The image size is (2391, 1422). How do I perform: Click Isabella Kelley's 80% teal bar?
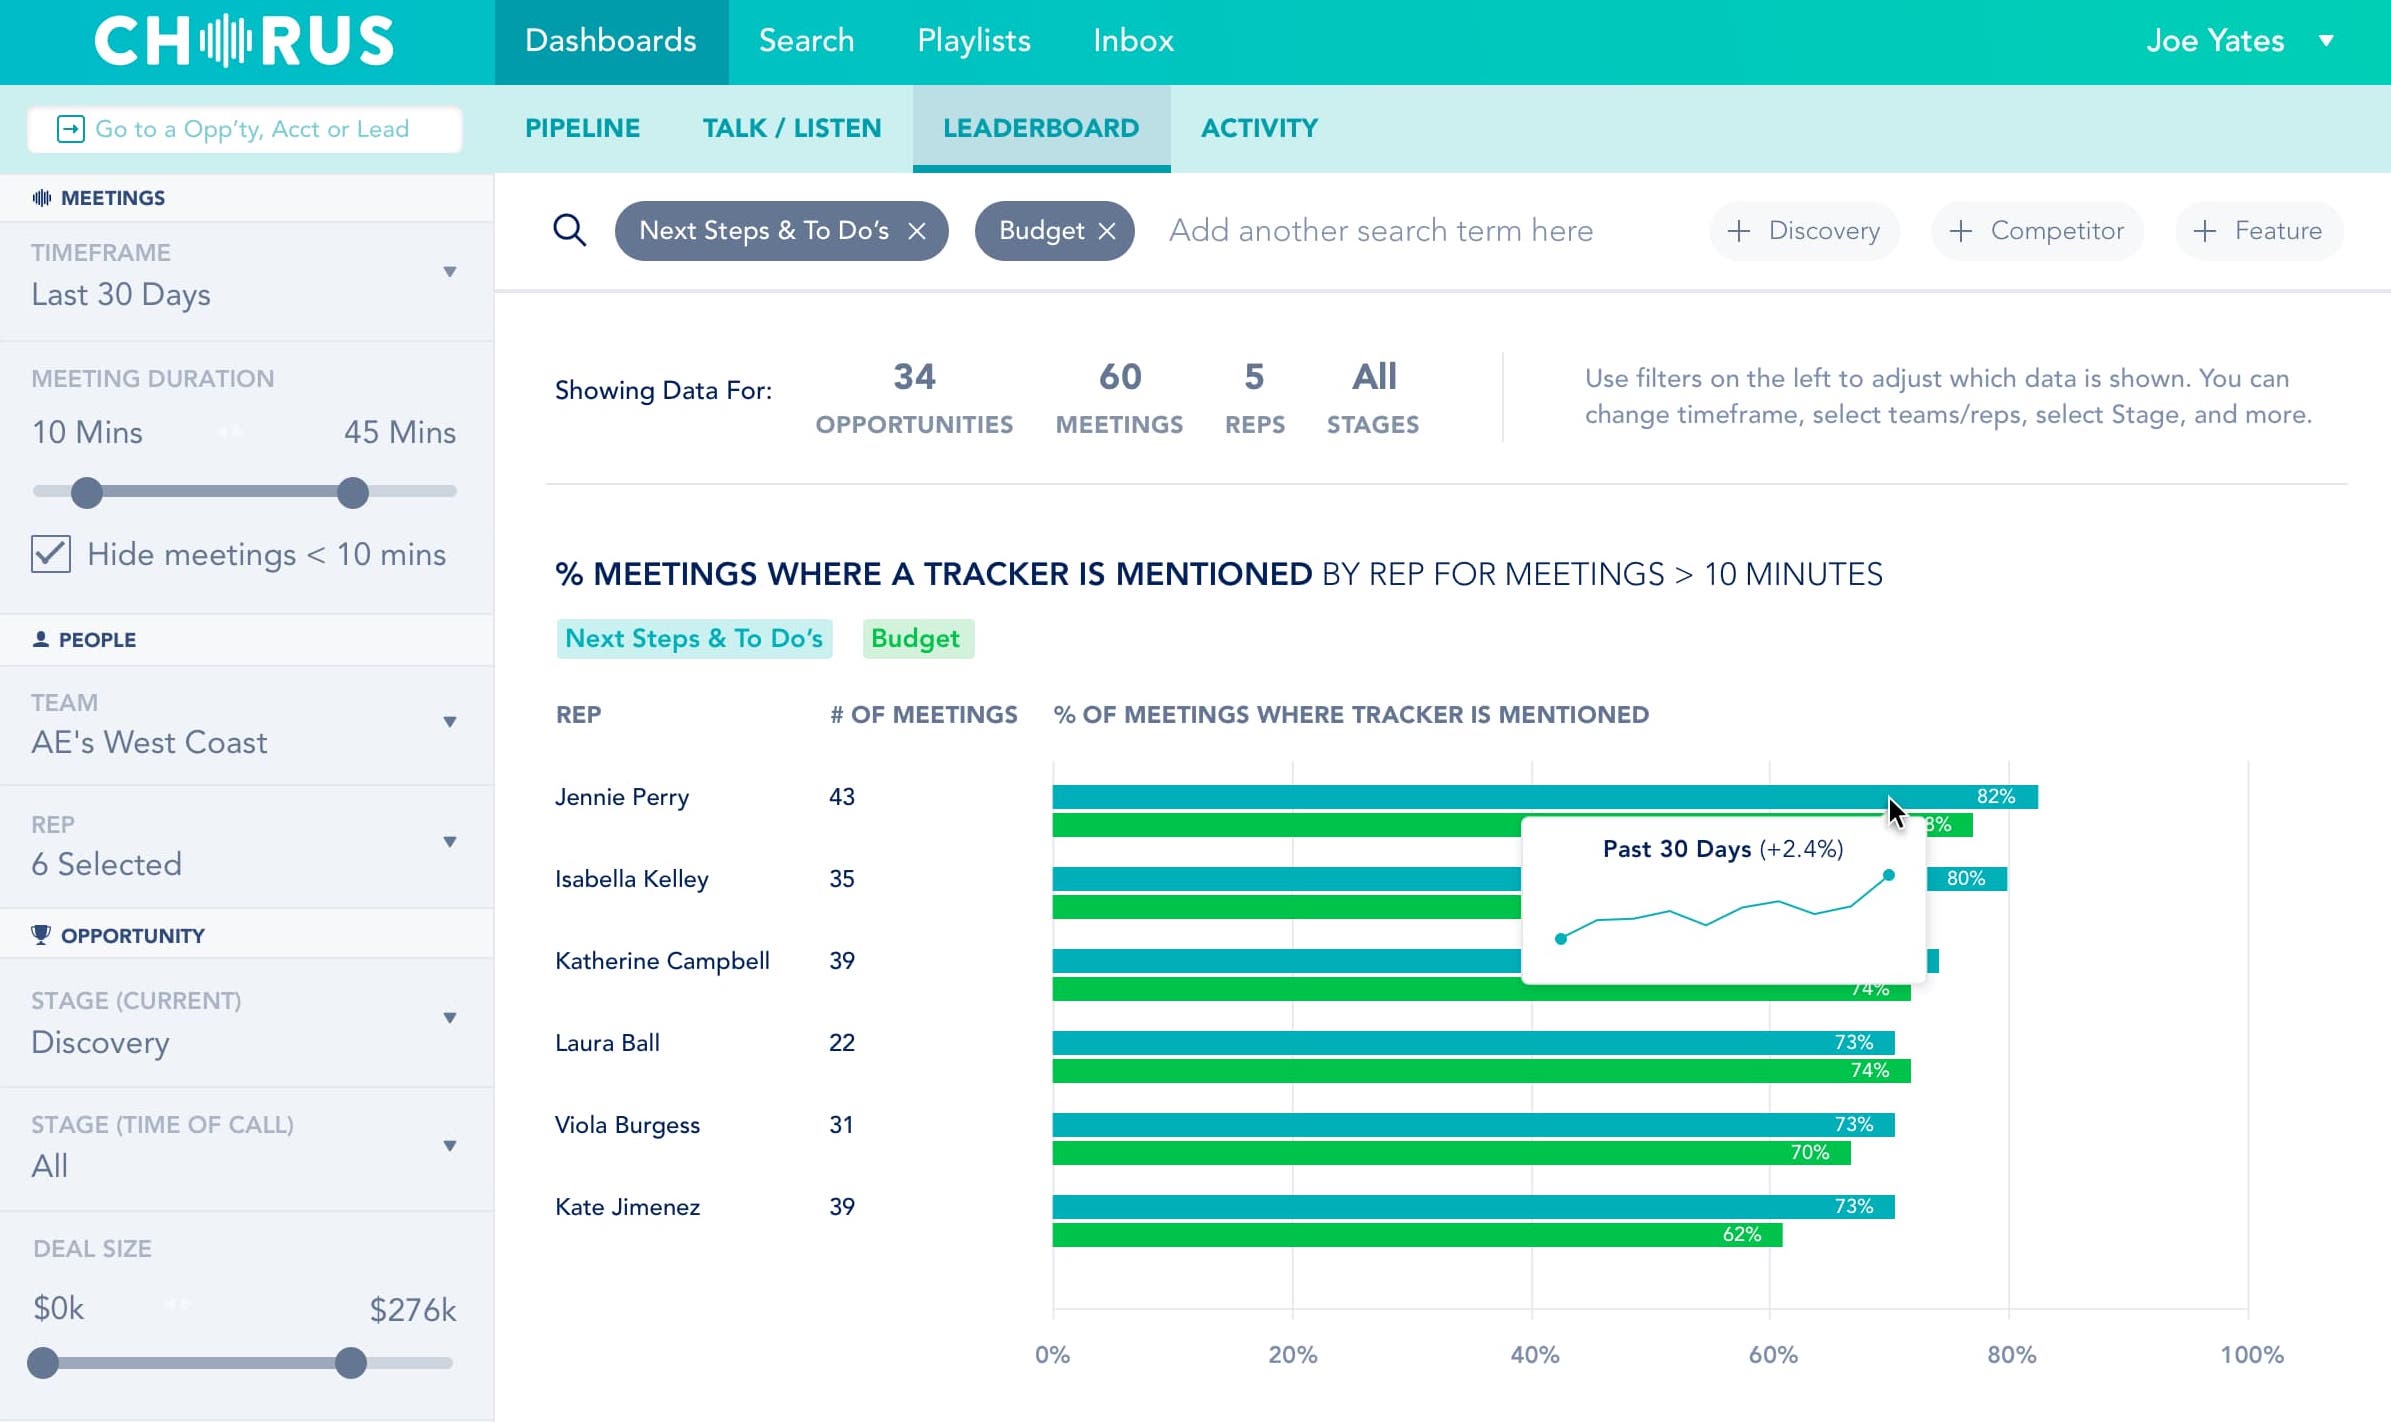pyautogui.click(x=1286, y=879)
